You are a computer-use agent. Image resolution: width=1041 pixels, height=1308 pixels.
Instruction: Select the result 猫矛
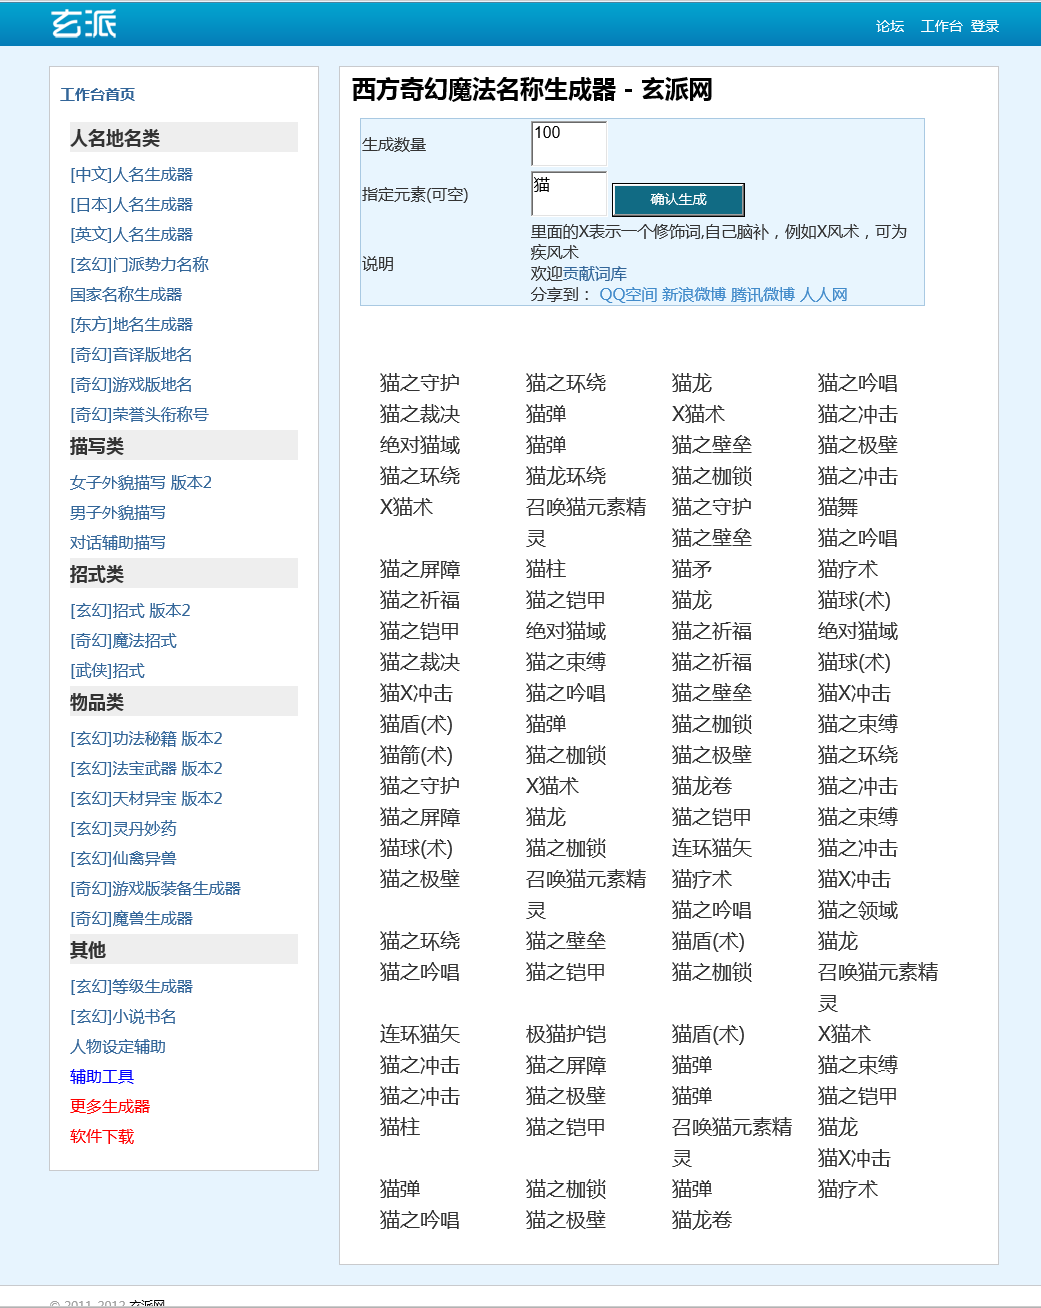tap(692, 569)
